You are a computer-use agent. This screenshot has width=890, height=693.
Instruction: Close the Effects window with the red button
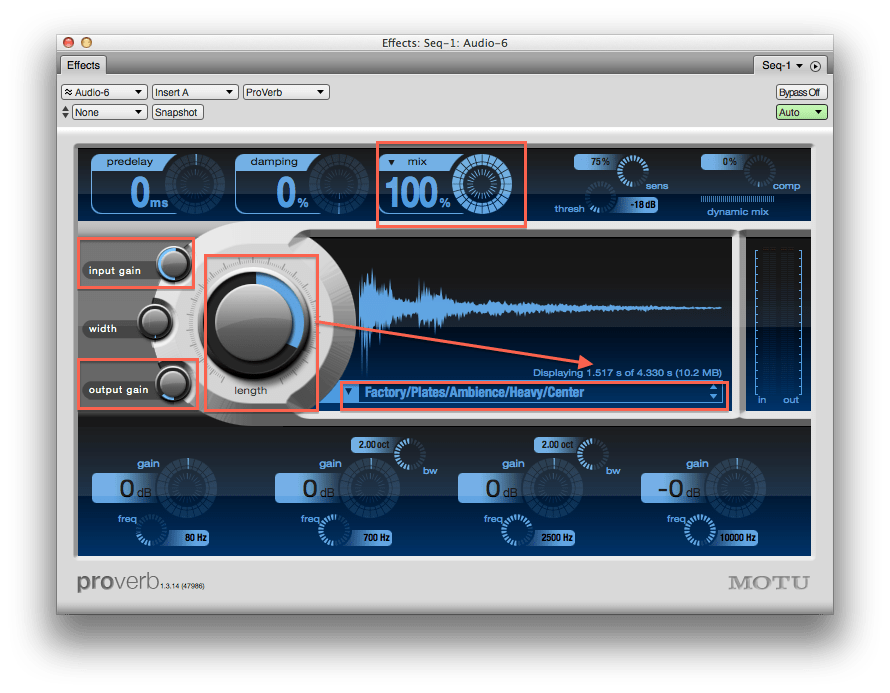pyautogui.click(x=69, y=43)
